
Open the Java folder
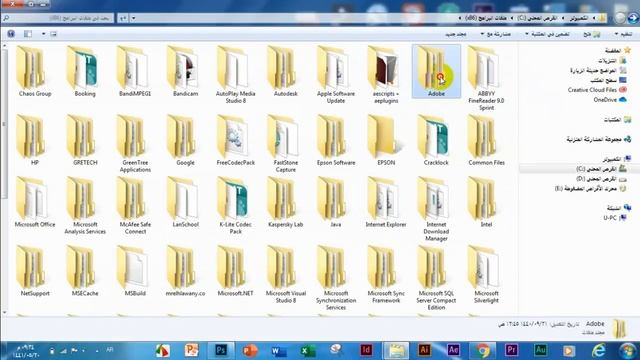[336, 202]
